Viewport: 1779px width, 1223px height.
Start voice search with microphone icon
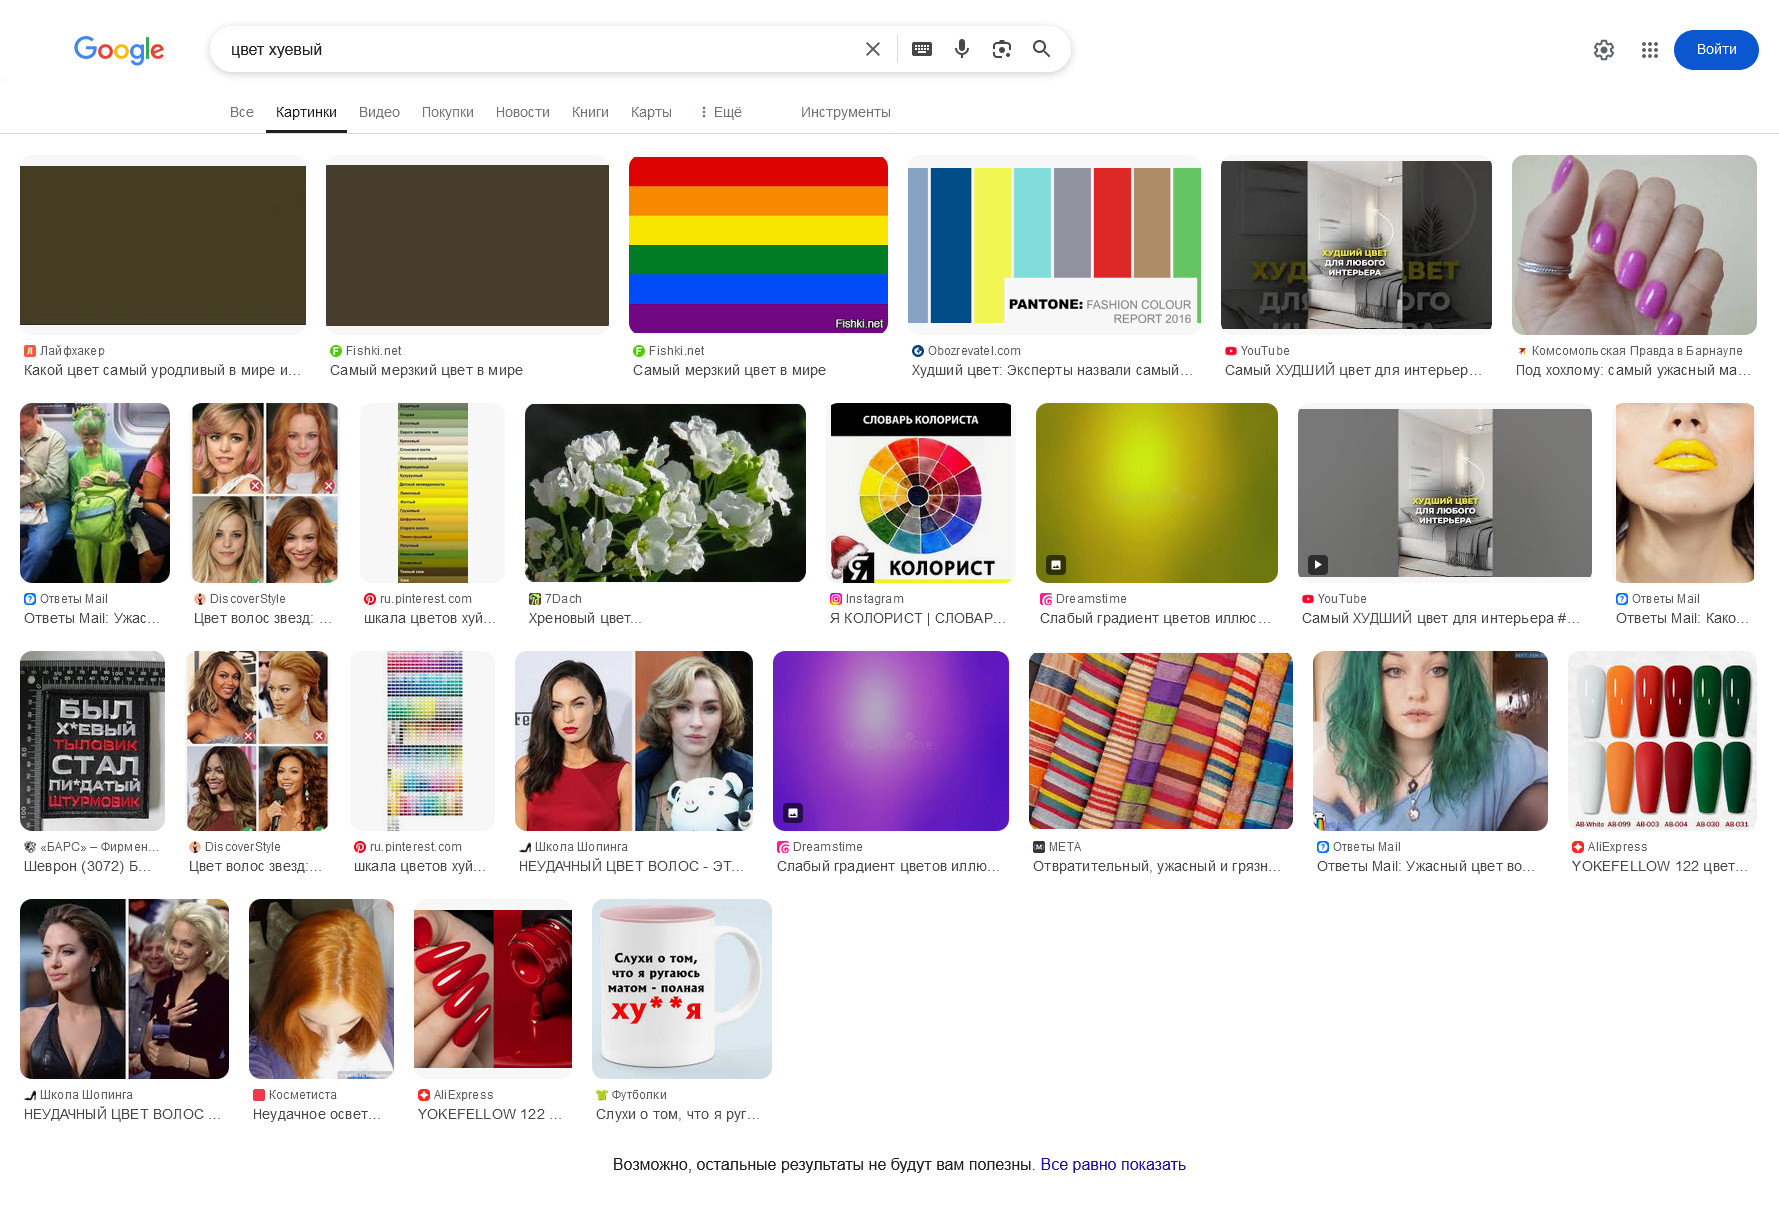pyautogui.click(x=962, y=49)
